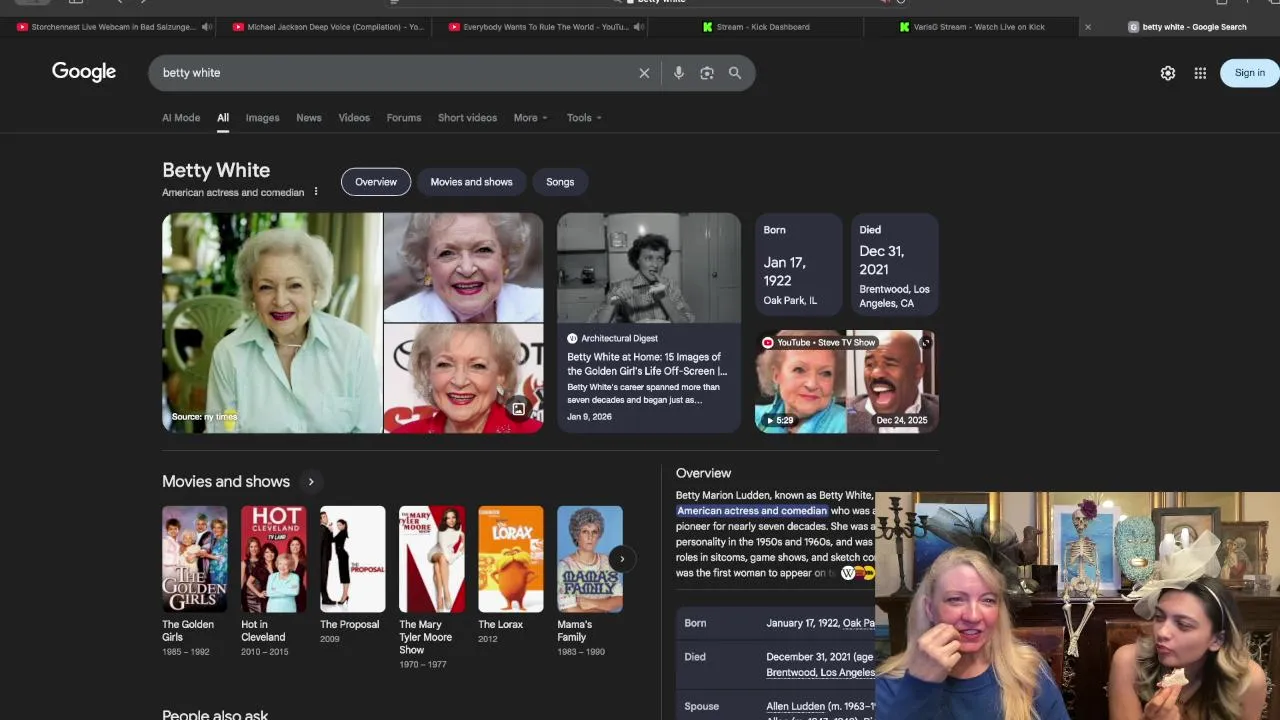1280x720 pixels.
Task: Click the mute icon on Everybody Wants To Rule tab
Action: tap(638, 27)
